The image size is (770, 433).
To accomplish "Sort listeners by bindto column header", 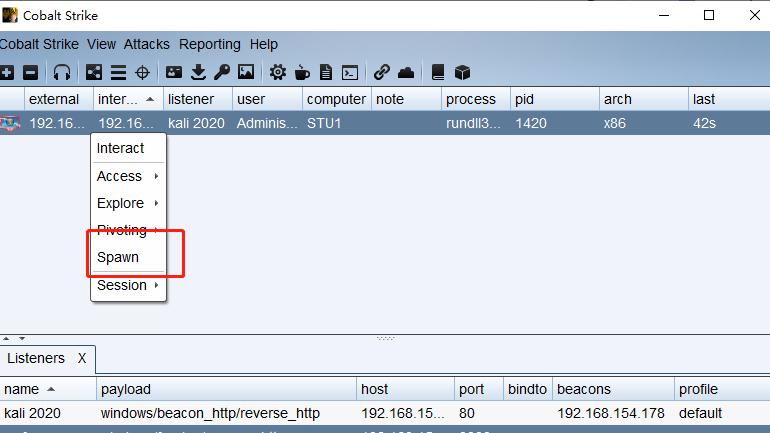I will 528,389.
